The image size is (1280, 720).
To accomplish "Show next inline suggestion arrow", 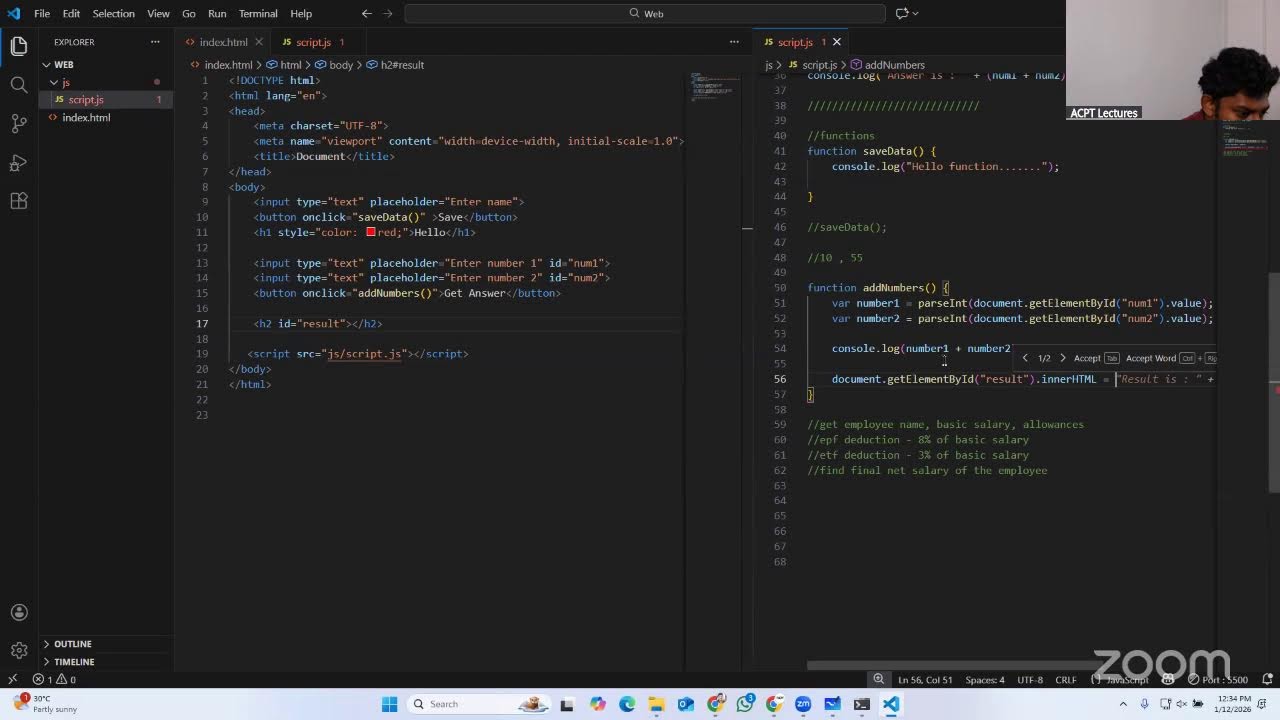I will [x=1062, y=358].
